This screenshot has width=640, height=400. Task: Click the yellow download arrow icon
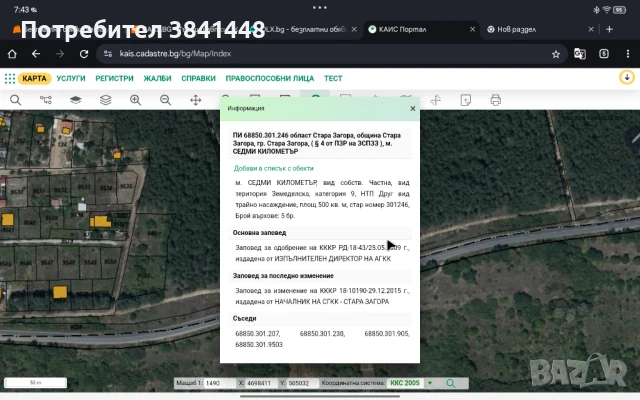626,78
